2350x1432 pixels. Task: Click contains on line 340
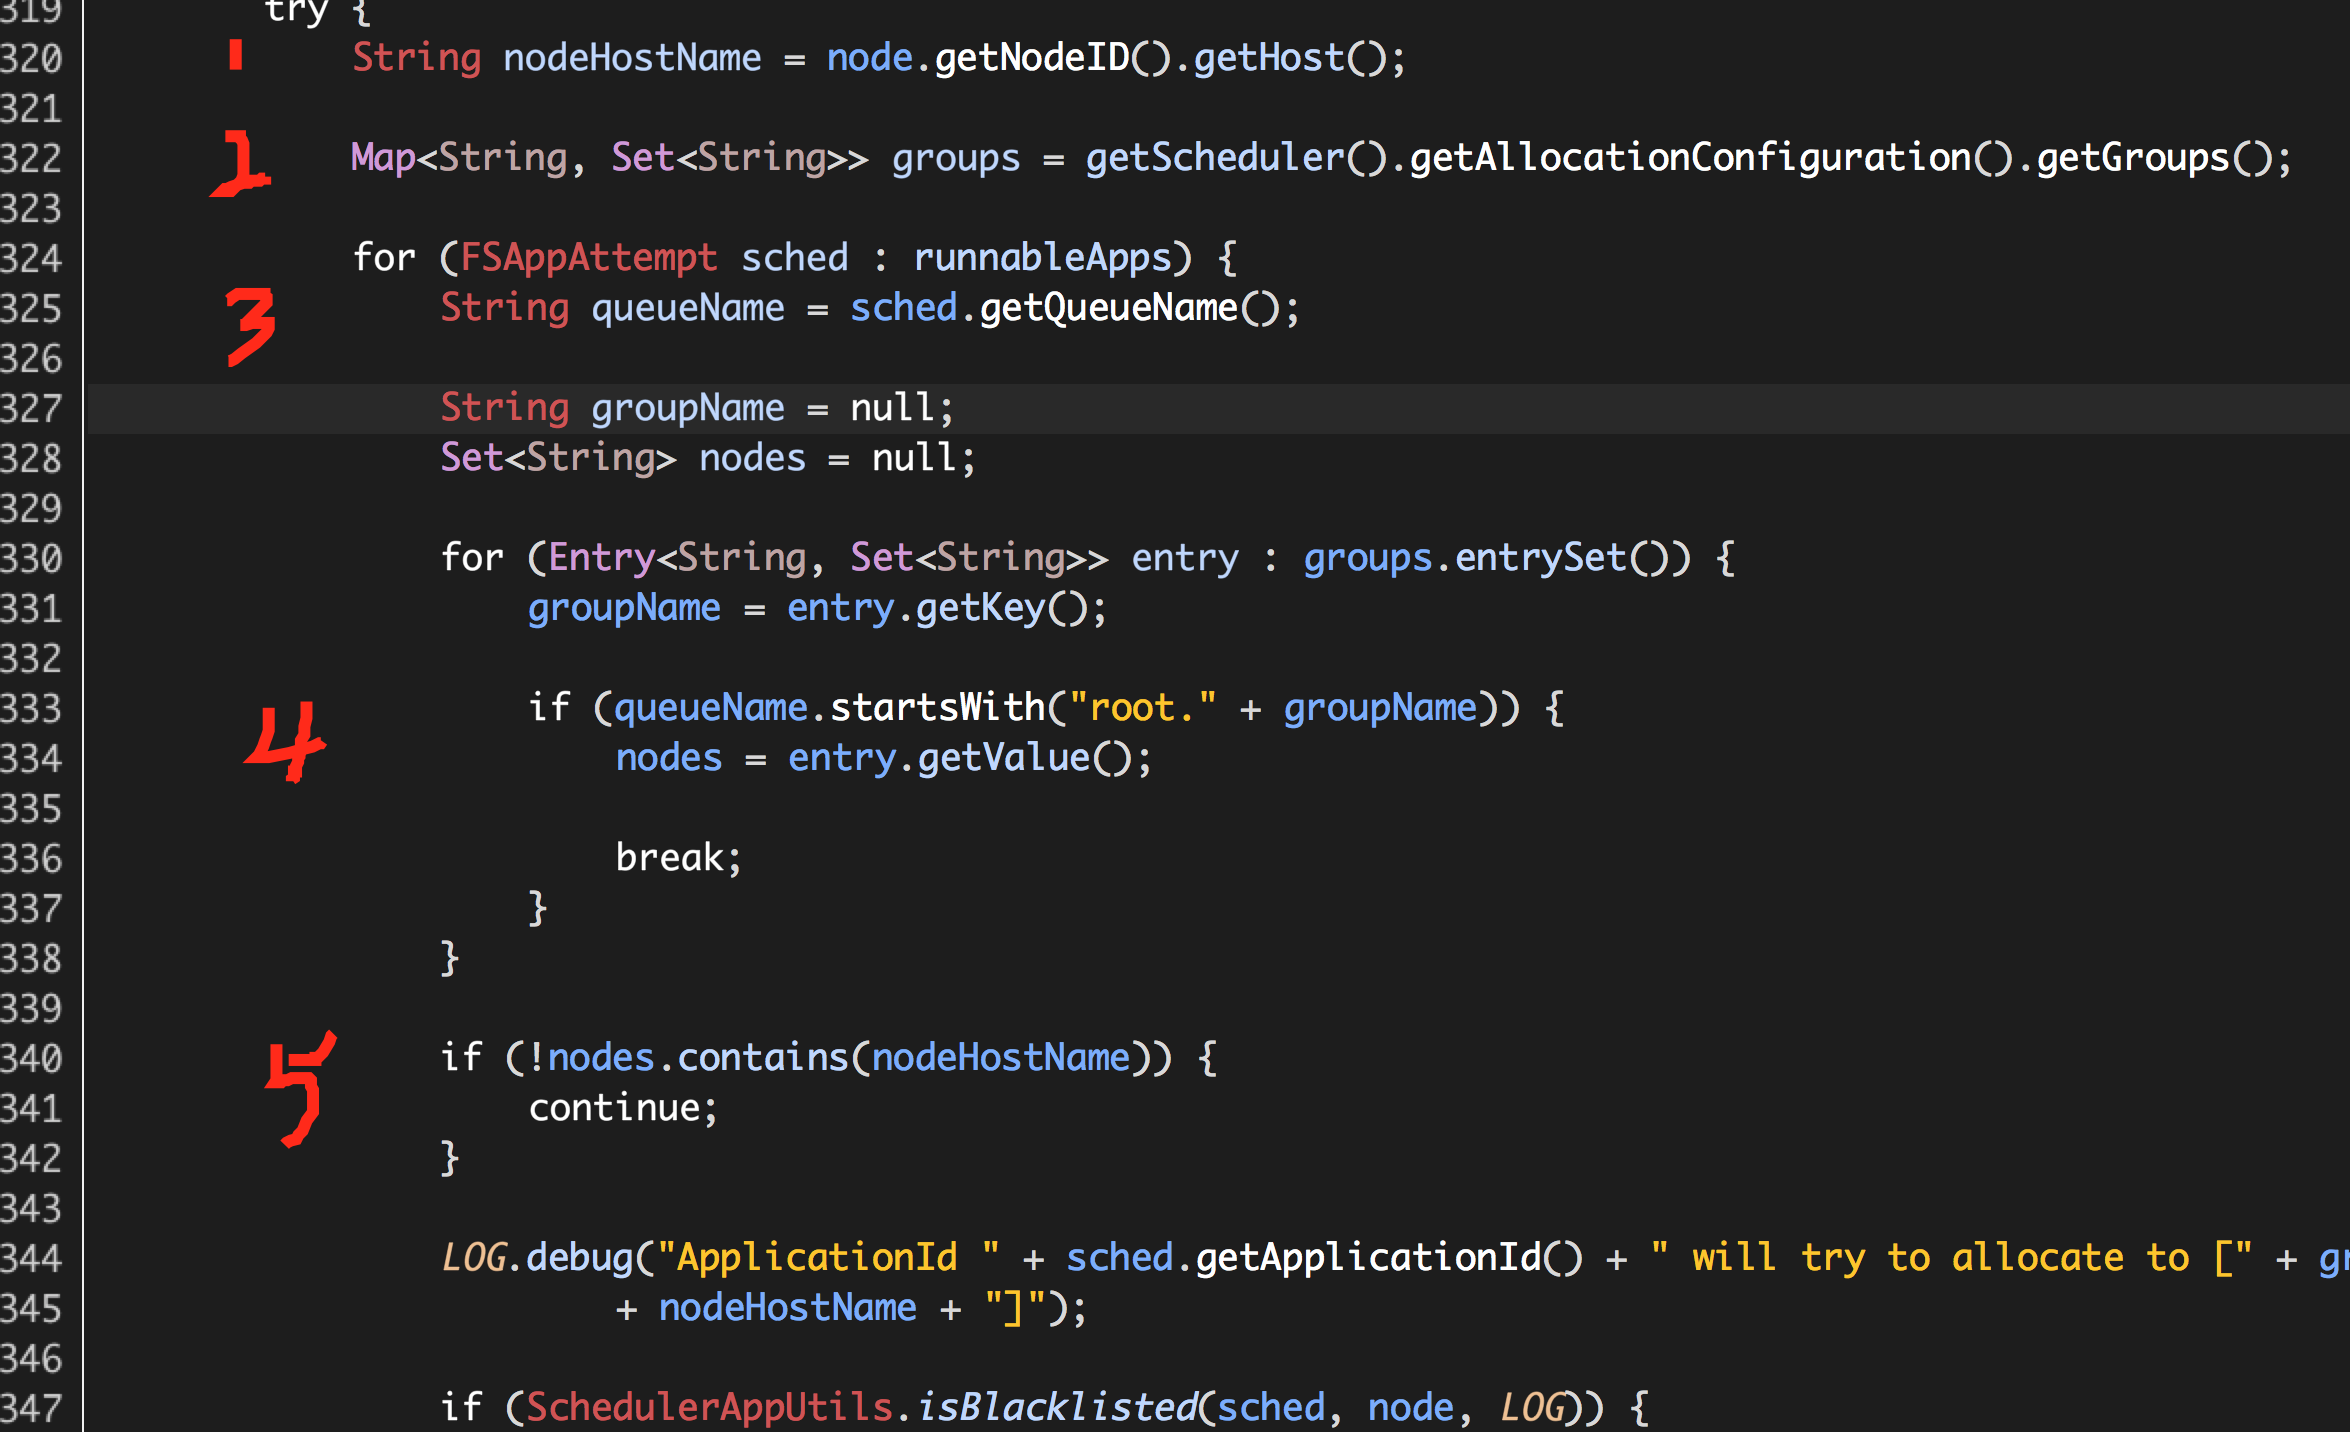point(763,1058)
